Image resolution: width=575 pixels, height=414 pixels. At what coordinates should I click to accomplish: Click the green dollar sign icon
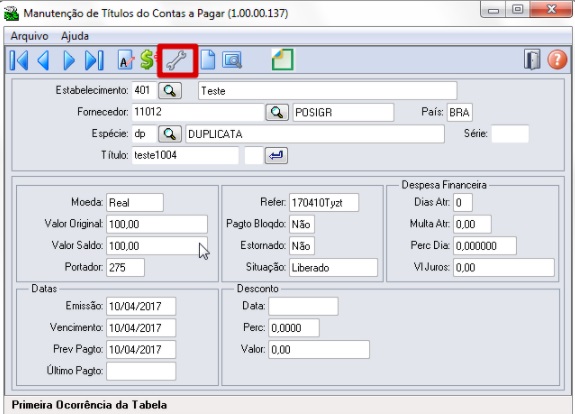tap(147, 60)
